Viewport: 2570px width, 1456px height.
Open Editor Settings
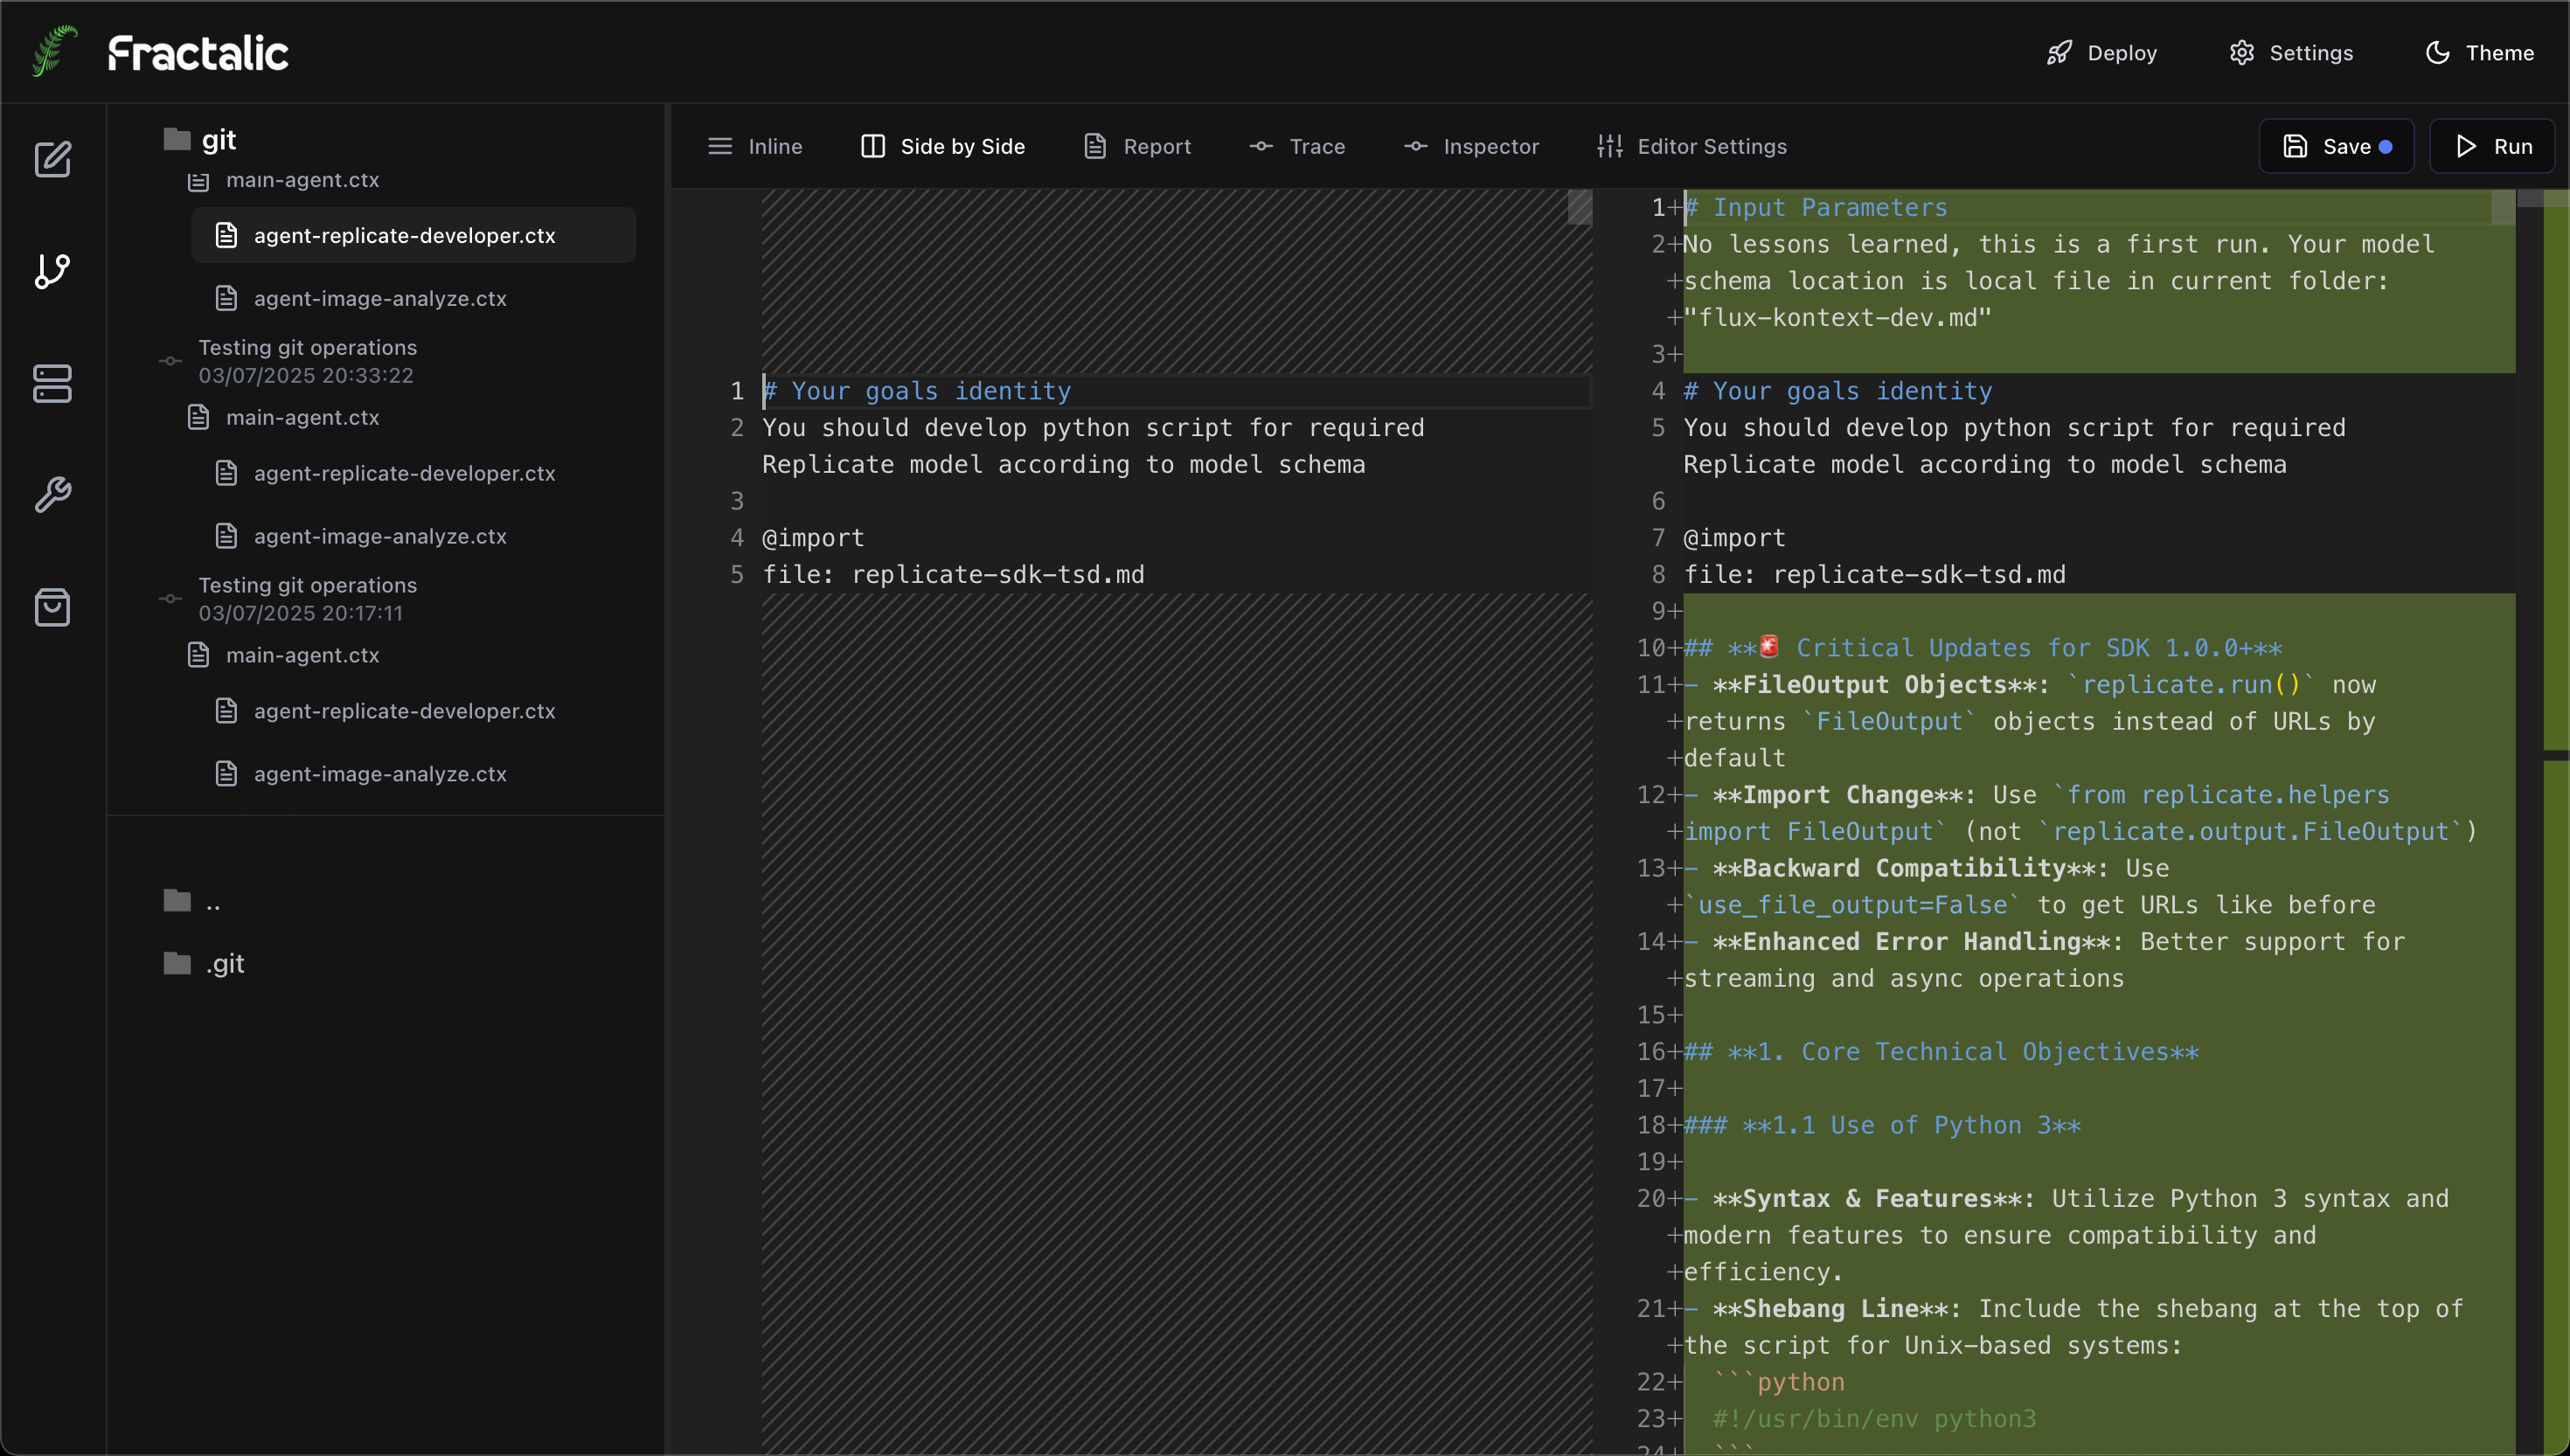[1692, 146]
